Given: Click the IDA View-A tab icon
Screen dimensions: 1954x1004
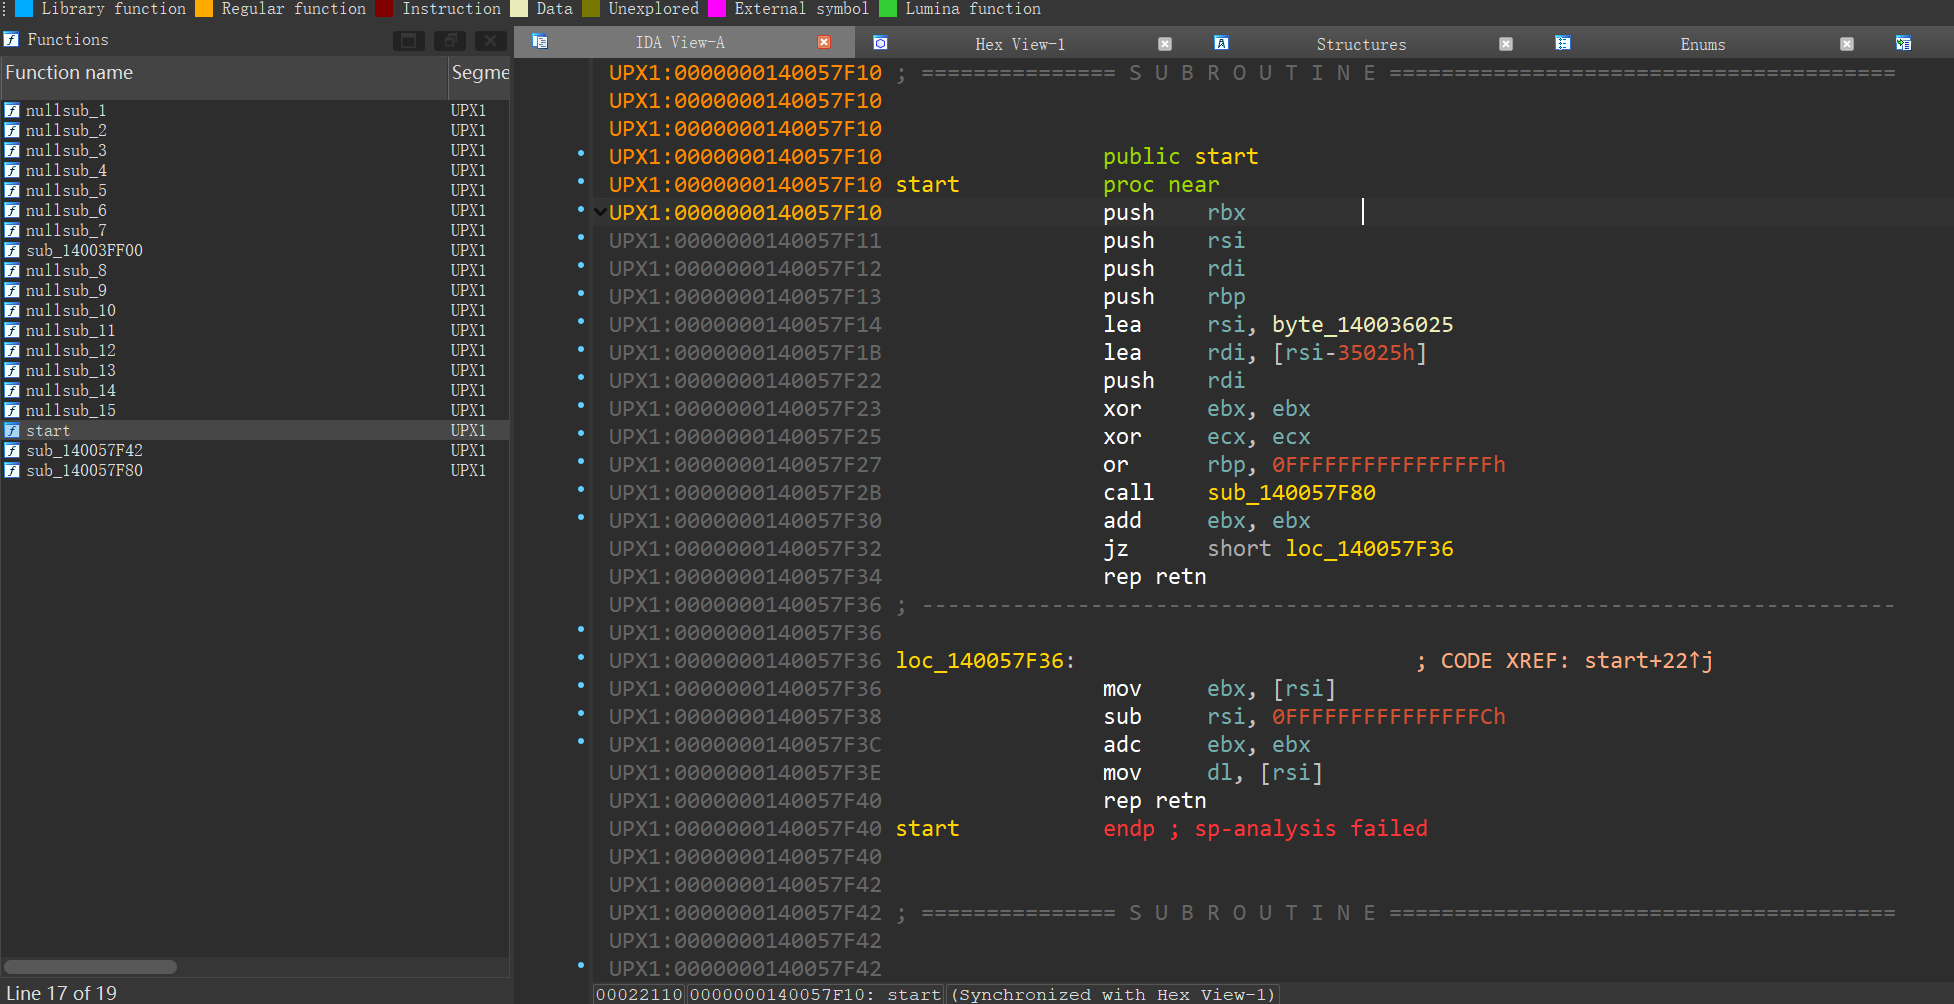Looking at the screenshot, I should click(540, 42).
